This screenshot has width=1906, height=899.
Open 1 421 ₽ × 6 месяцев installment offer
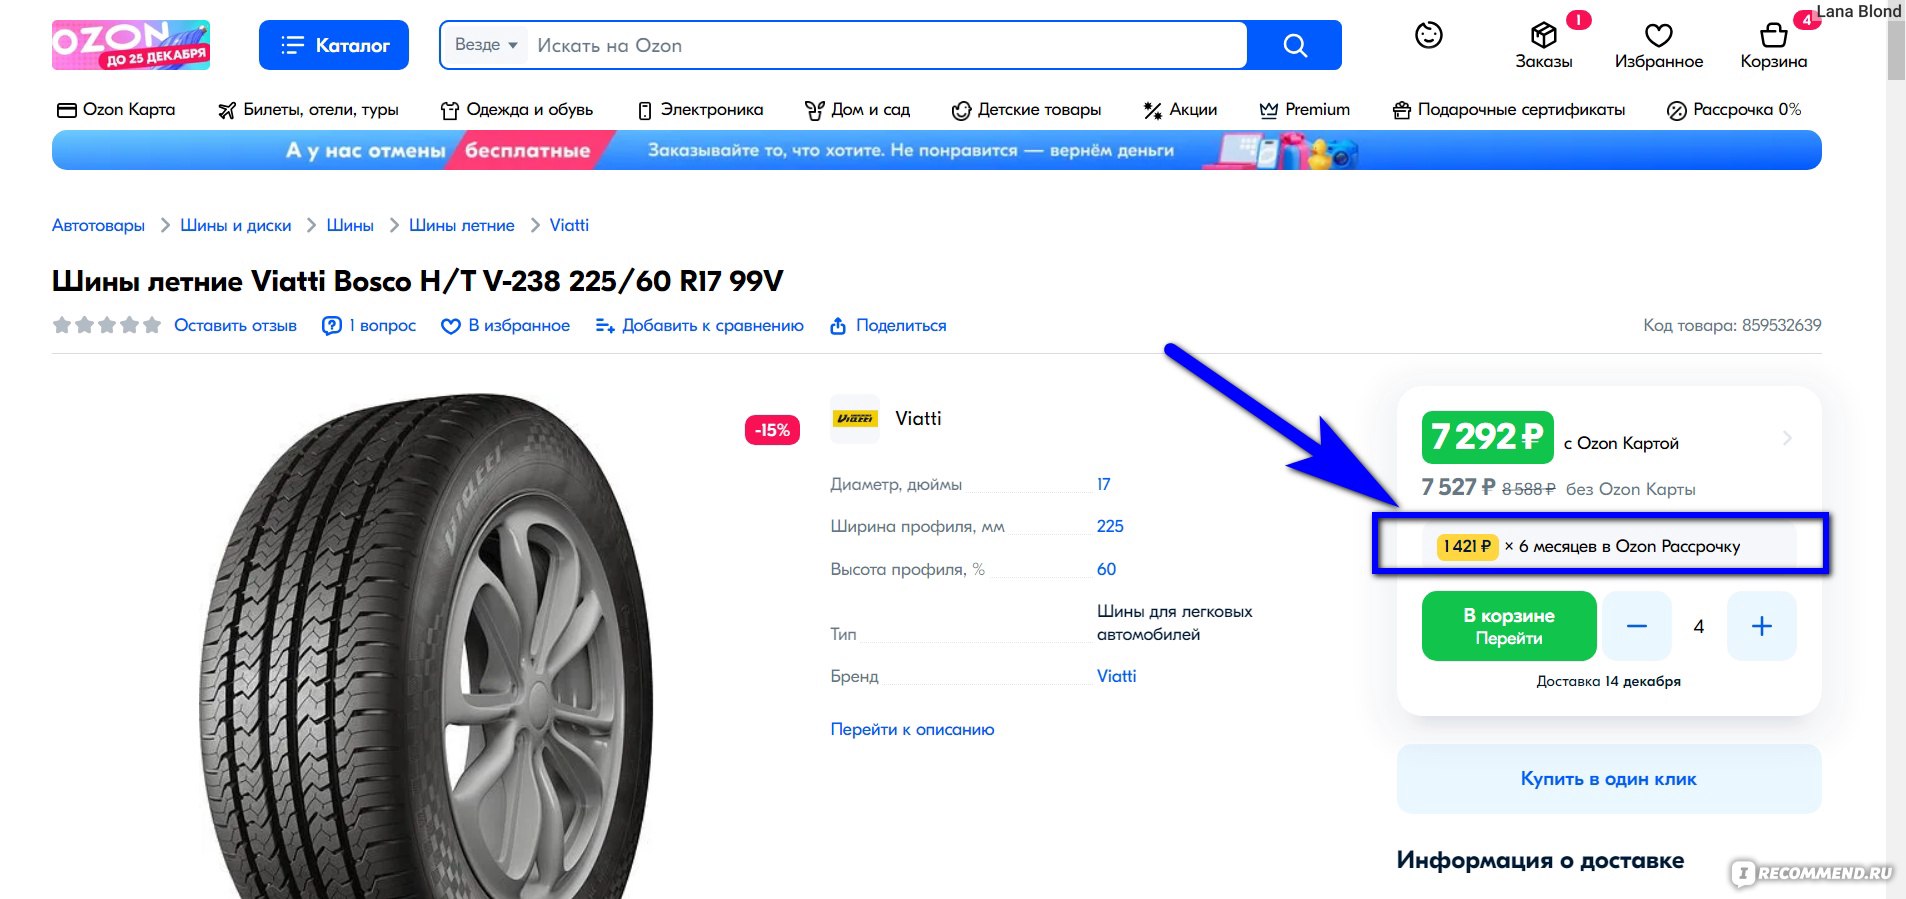(1609, 546)
